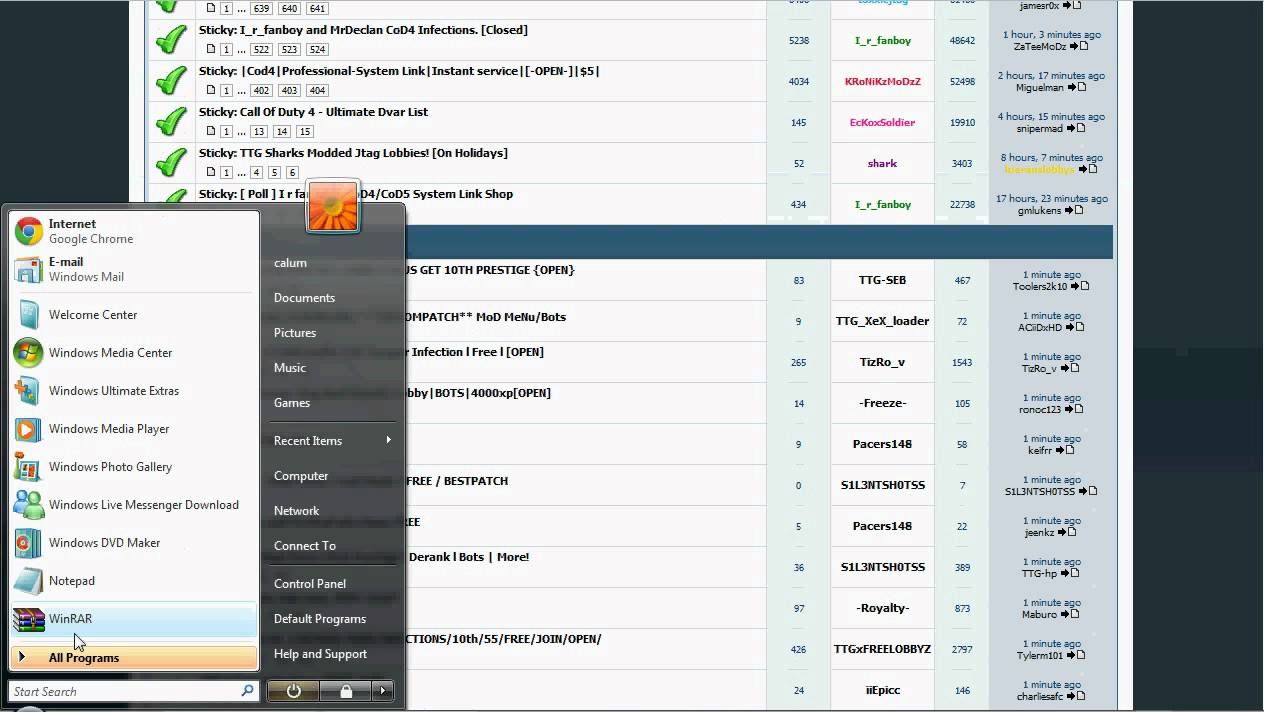Viewport: 1264px width, 712px height.
Task: View author TTG-SEB profile
Action: pos(883,280)
